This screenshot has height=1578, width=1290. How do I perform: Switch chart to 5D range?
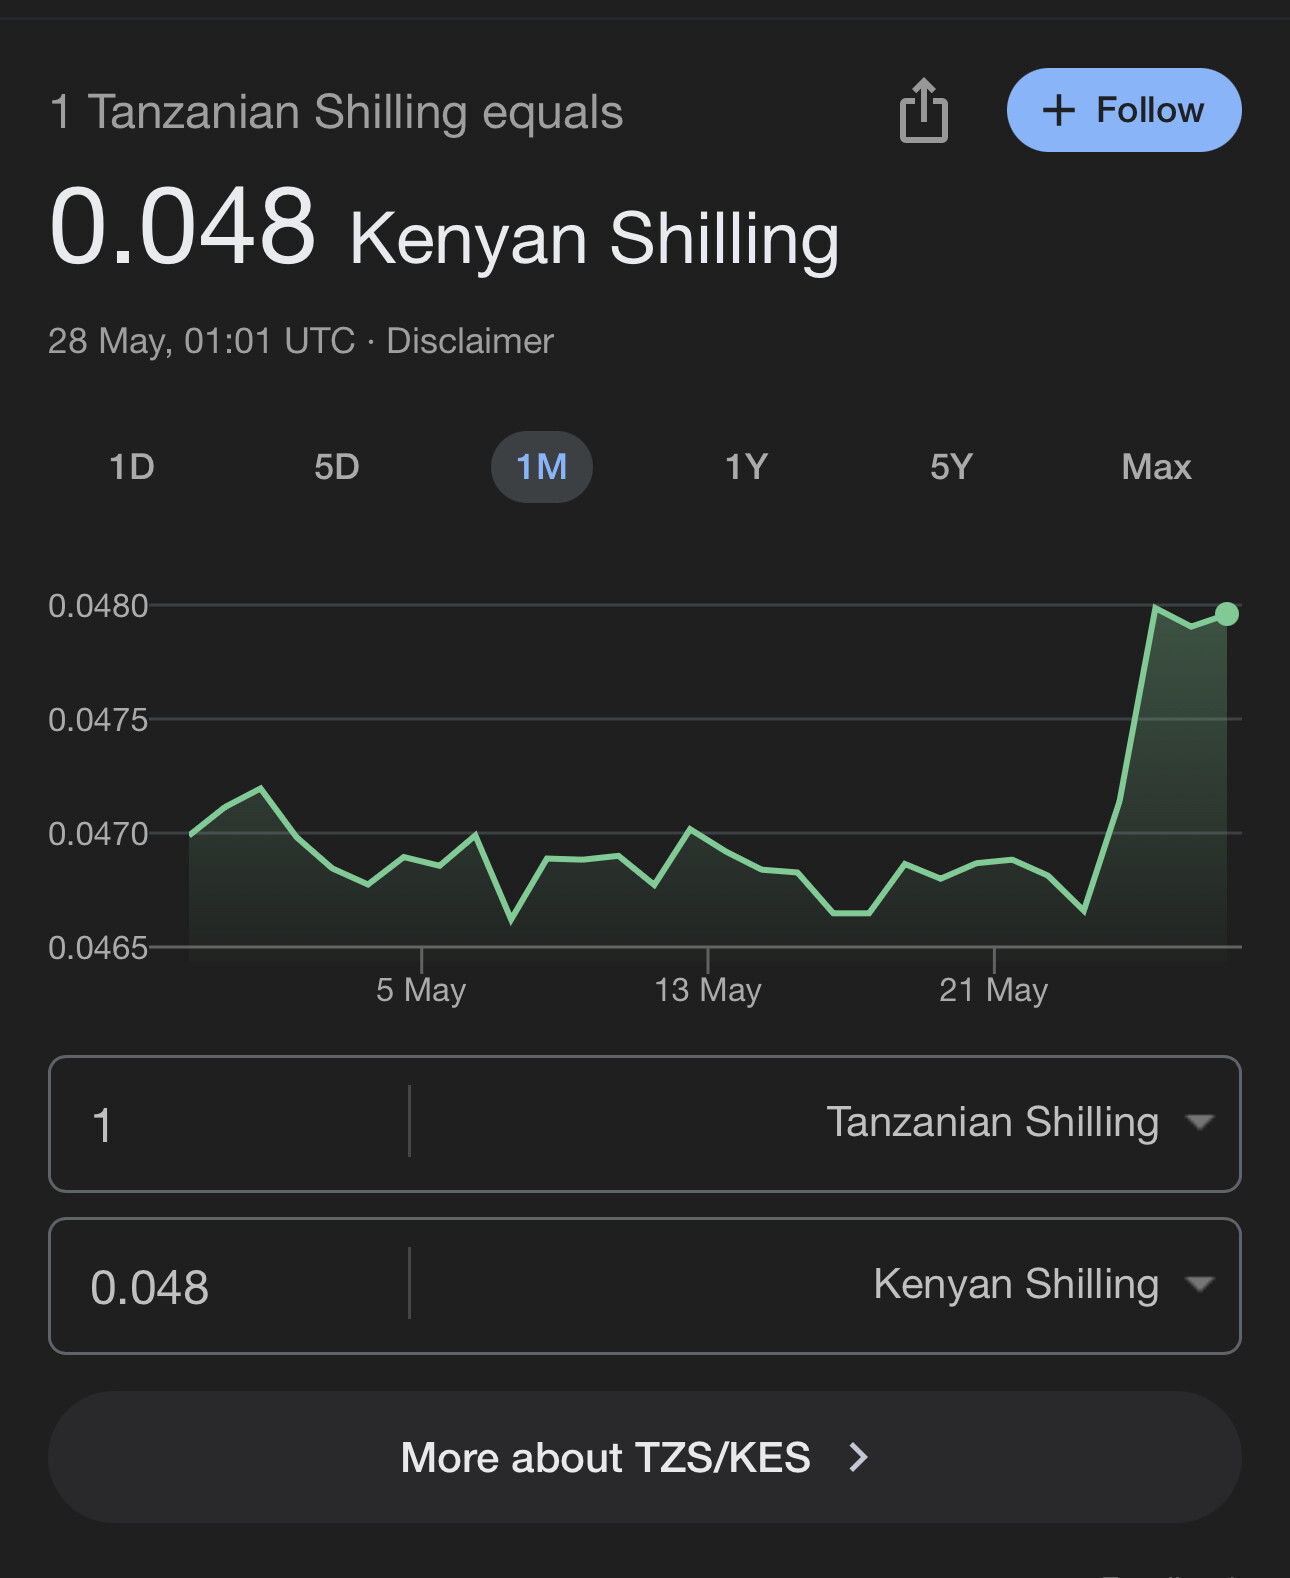tap(337, 467)
